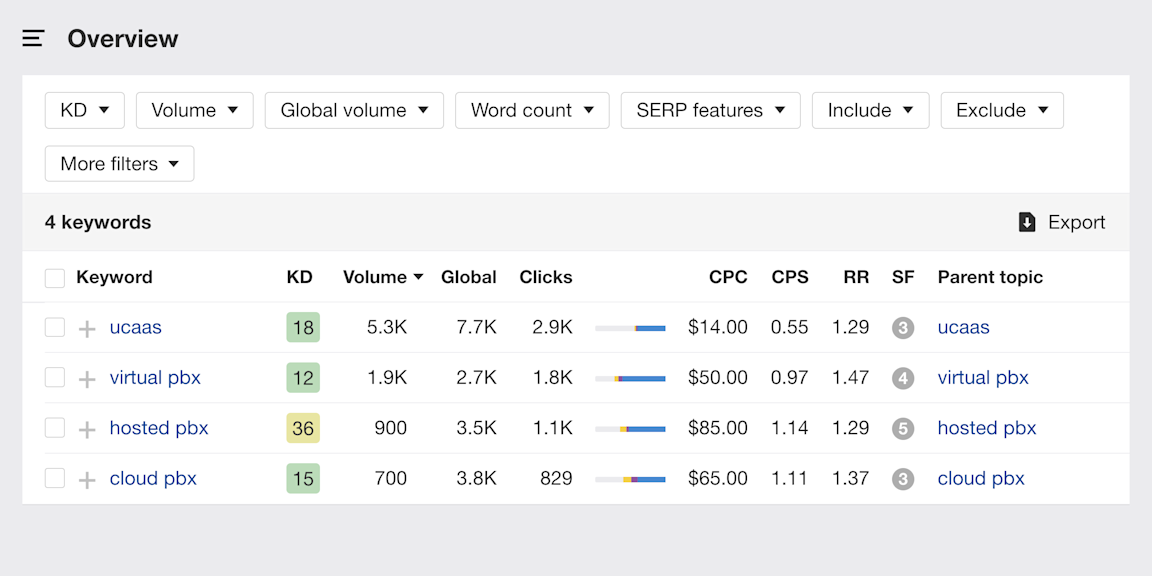The width and height of the screenshot is (1152, 576).
Task: Open the Word count filter dropdown
Action: pos(532,110)
